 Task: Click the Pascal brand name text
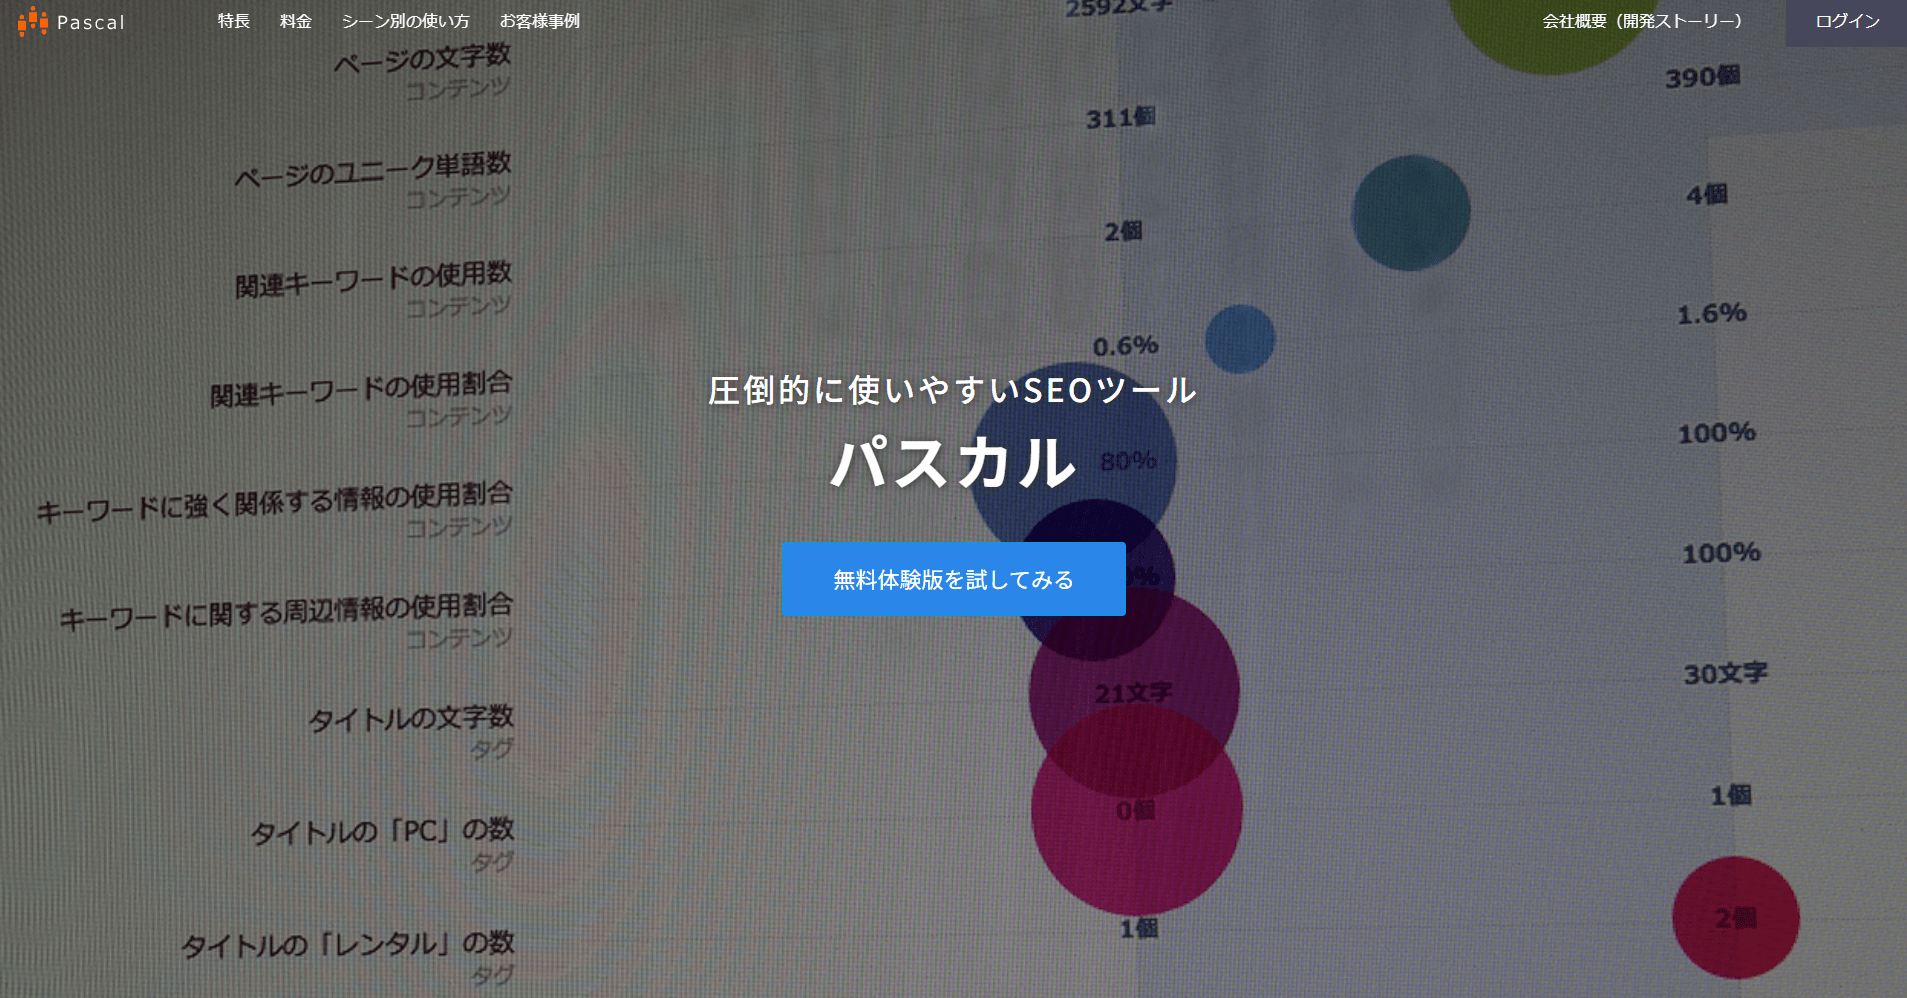(x=91, y=22)
